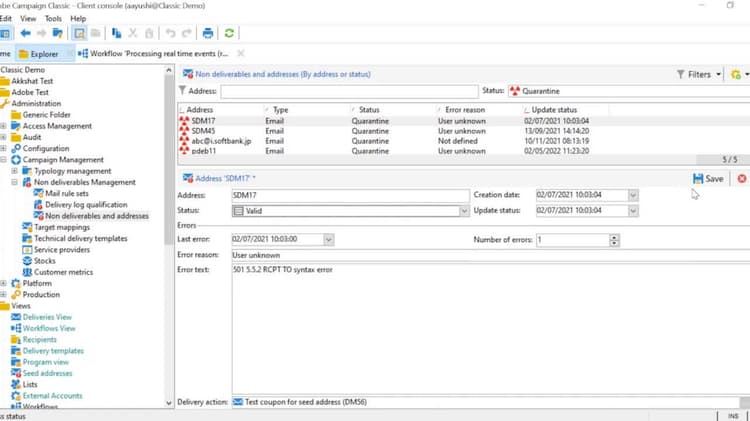Increment the Number of errors stepper
Screen dimensions: 750x421
tap(614, 237)
